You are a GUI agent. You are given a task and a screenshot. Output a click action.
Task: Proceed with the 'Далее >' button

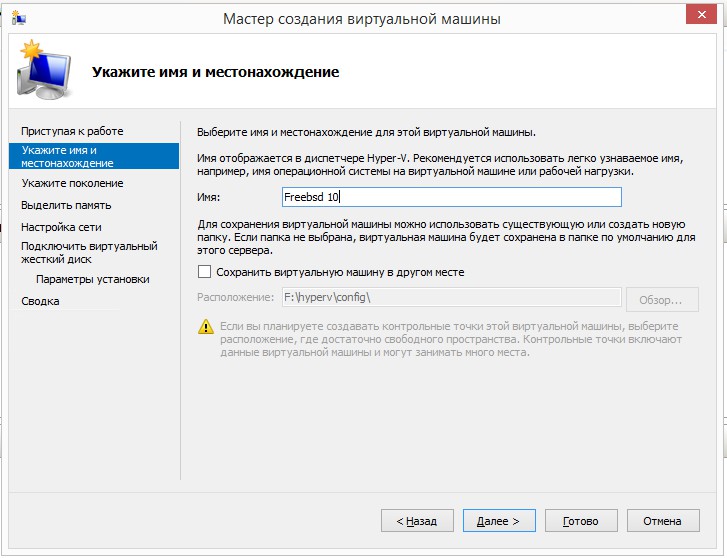tap(499, 521)
